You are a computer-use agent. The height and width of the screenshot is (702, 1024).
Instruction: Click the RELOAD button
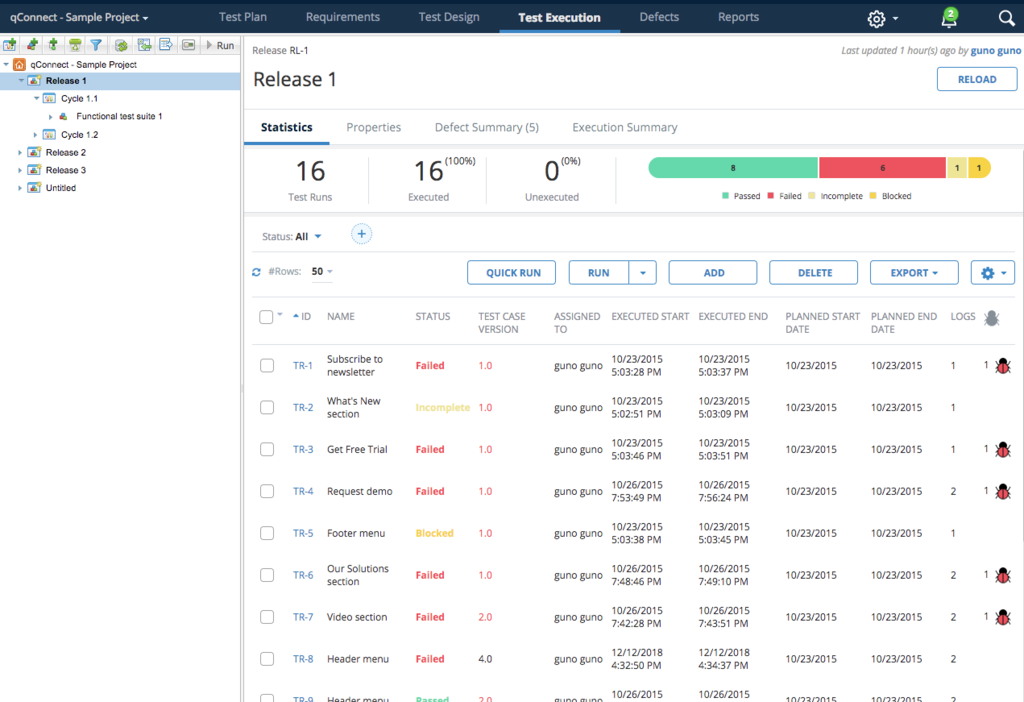[x=977, y=79]
